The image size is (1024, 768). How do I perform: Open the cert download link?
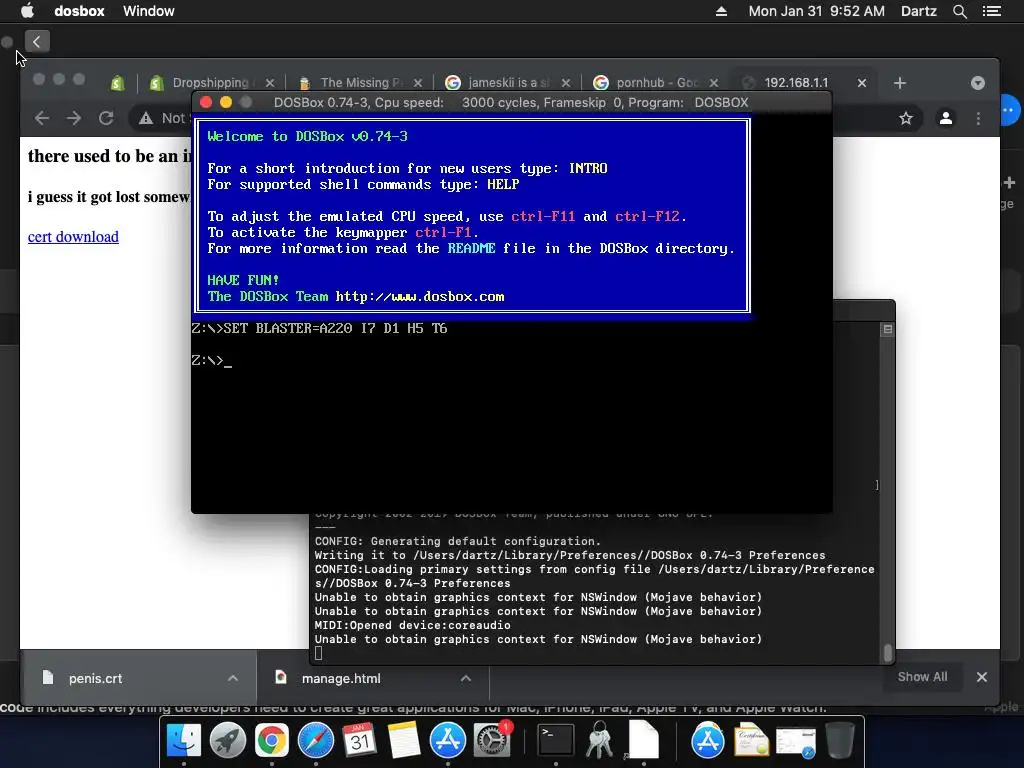(x=73, y=236)
